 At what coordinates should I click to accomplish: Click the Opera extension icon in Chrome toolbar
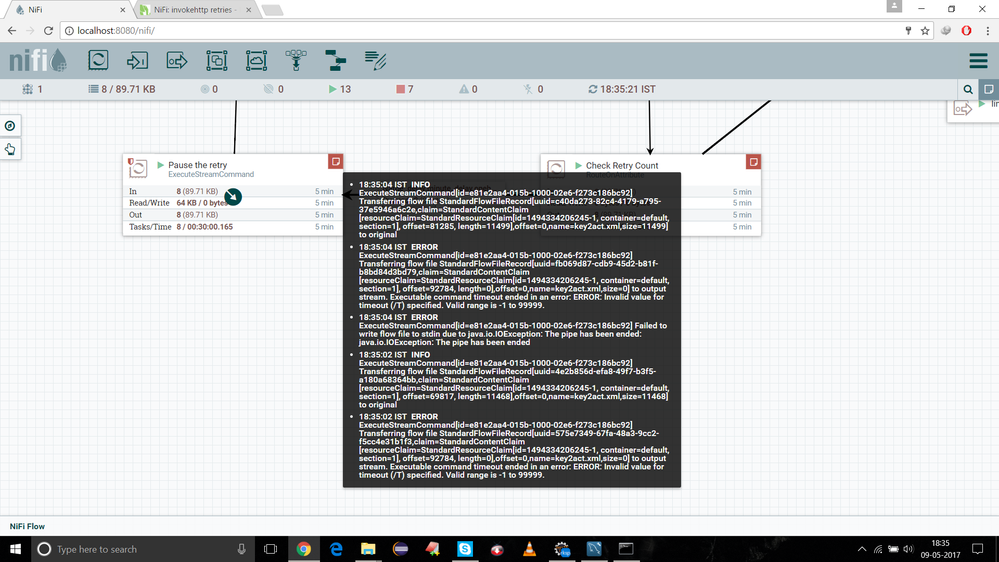pyautogui.click(x=967, y=31)
